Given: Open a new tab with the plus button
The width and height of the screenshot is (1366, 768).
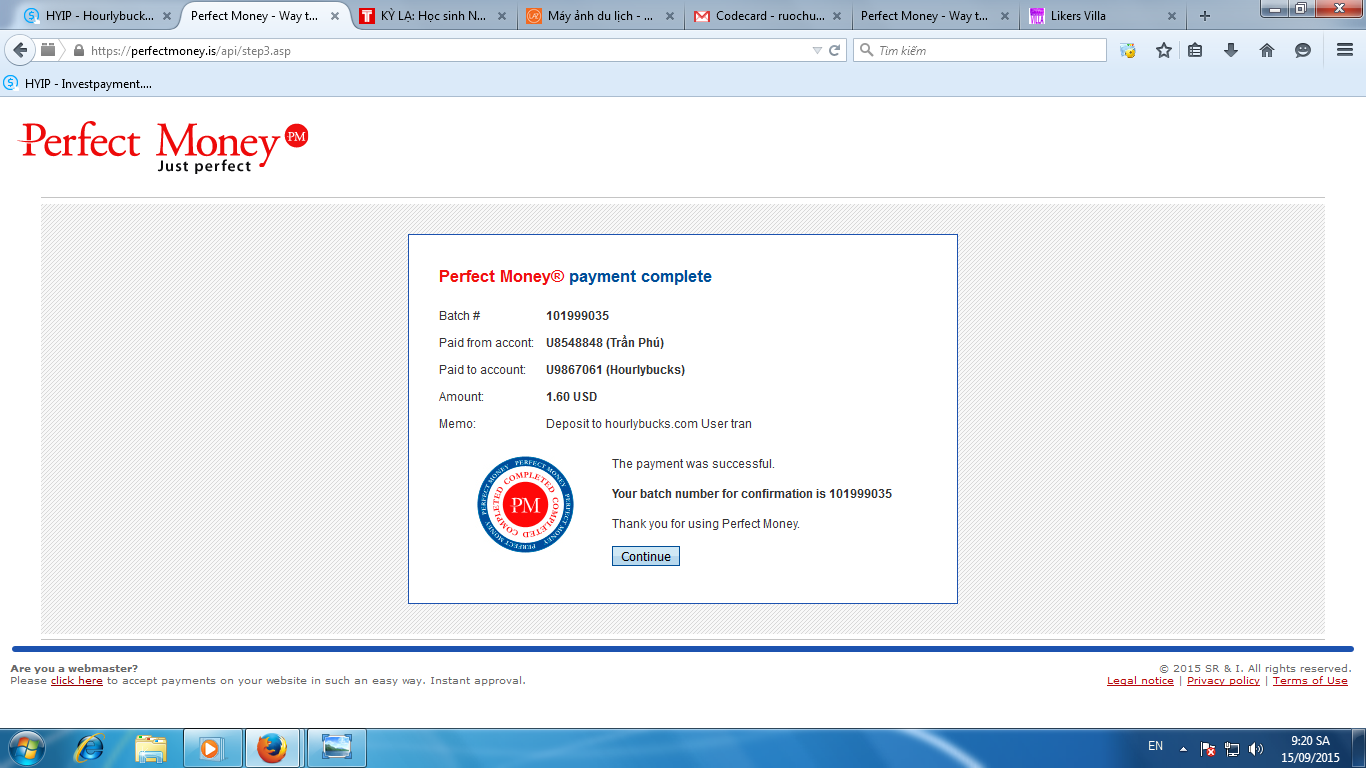Looking at the screenshot, I should pyautogui.click(x=1205, y=16).
